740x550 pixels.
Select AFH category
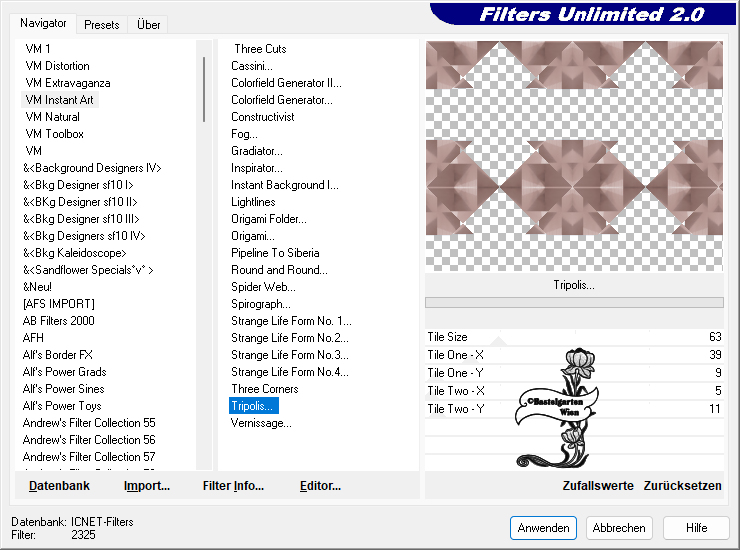point(33,338)
